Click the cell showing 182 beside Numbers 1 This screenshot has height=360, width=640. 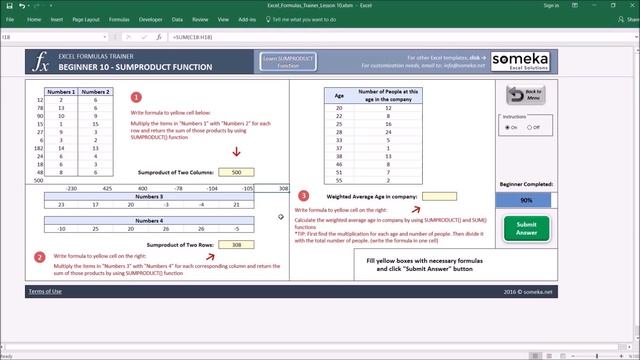pyautogui.click(x=39, y=148)
